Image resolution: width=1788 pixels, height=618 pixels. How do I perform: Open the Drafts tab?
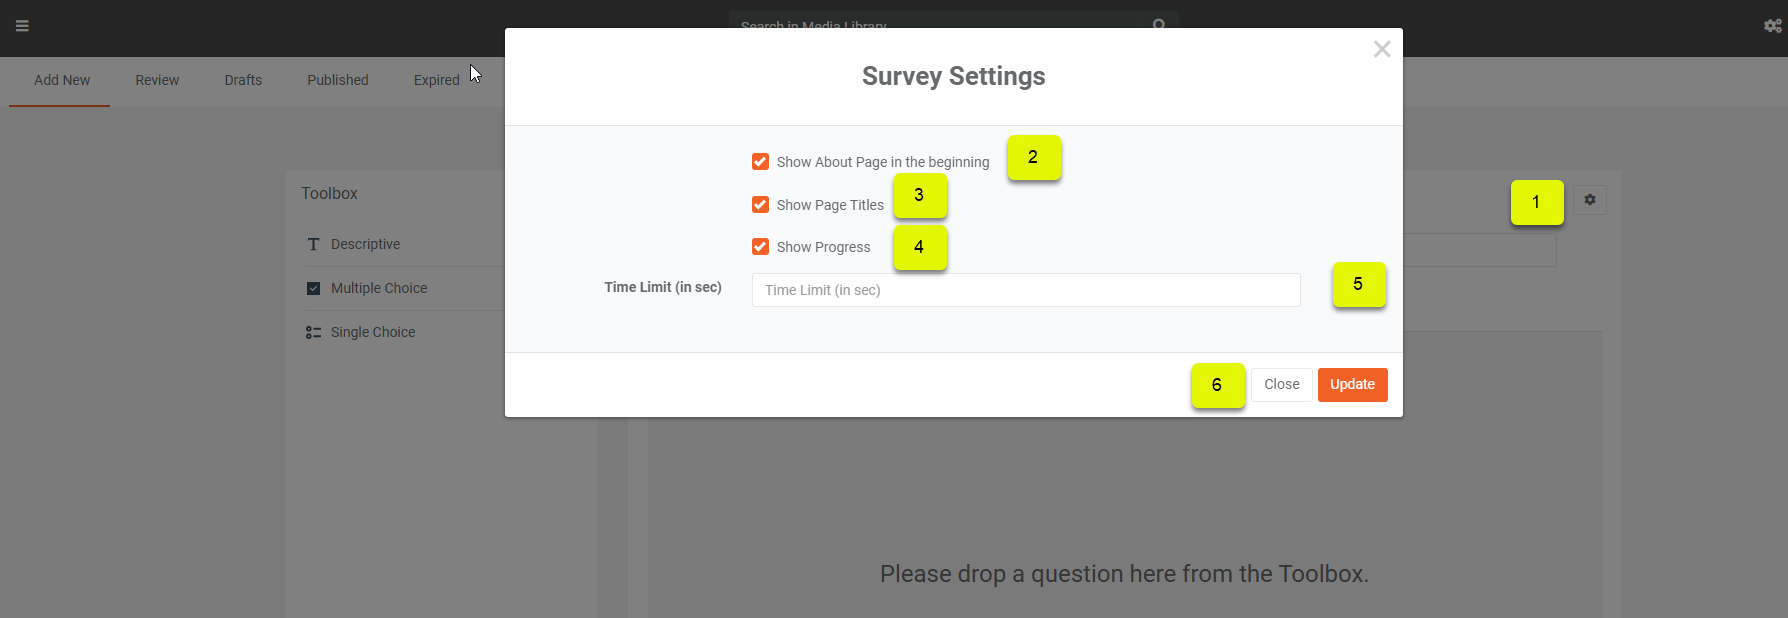click(x=243, y=80)
